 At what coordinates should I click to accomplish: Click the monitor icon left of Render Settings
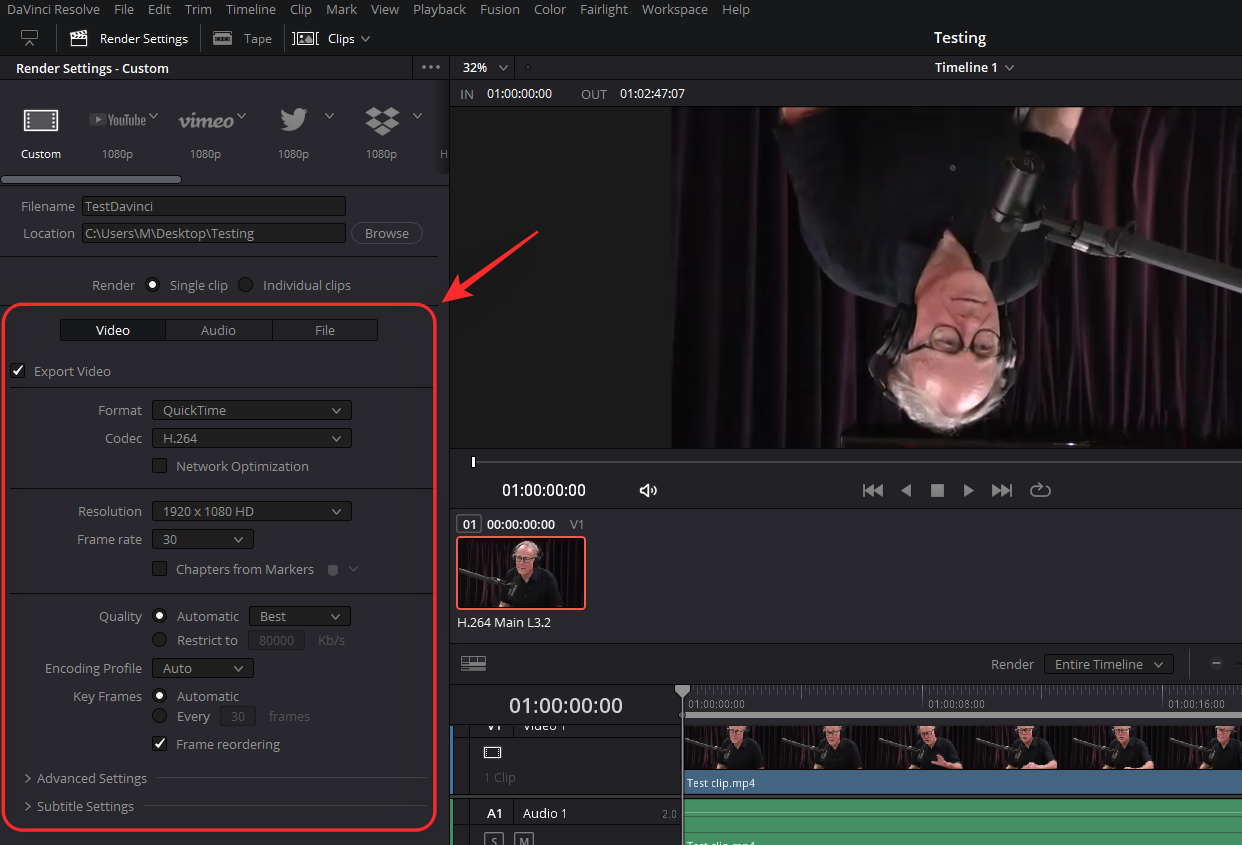point(30,38)
